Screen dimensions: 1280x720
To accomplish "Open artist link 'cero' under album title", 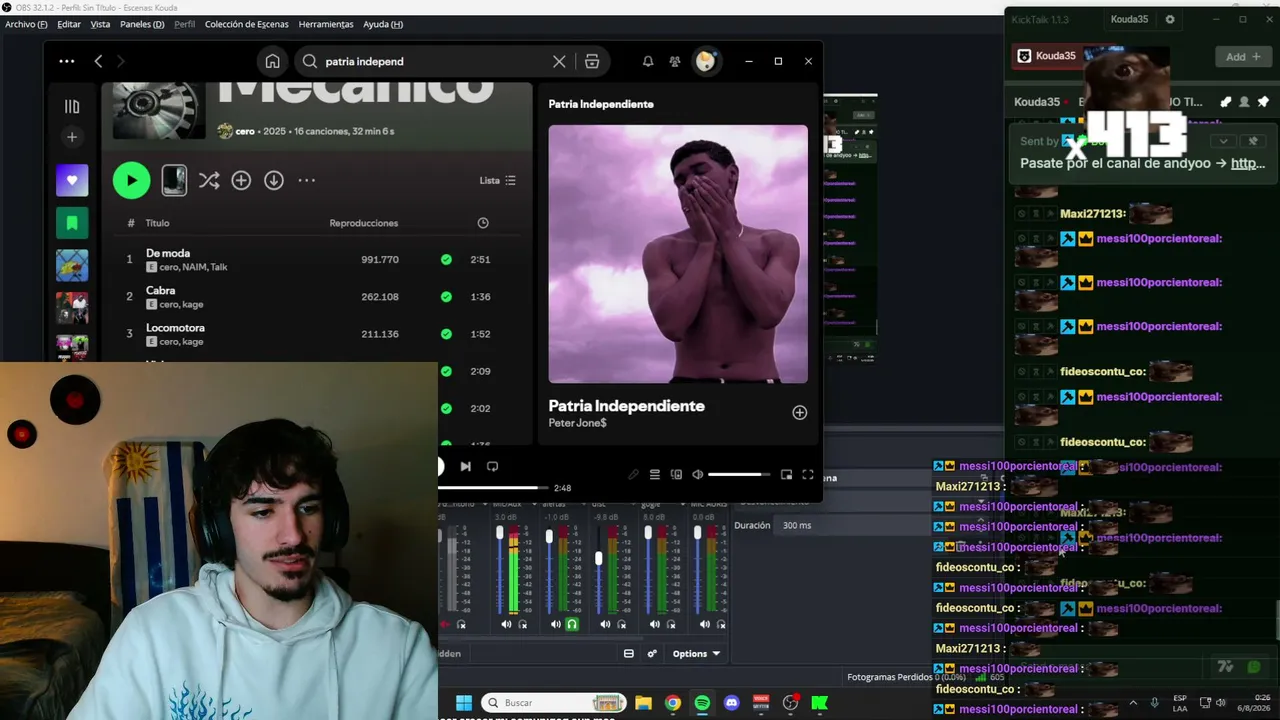I will coord(245,131).
